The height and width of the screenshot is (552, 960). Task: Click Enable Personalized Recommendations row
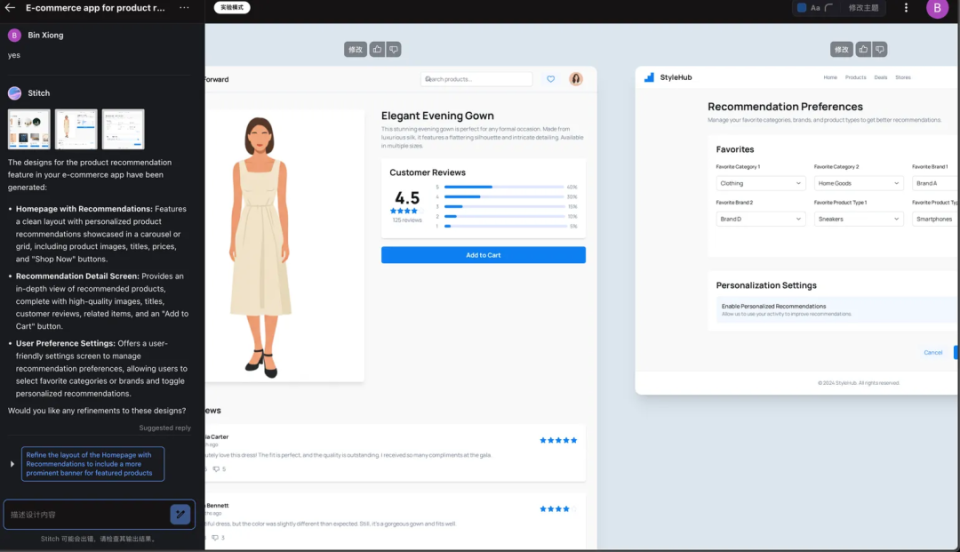point(836,310)
